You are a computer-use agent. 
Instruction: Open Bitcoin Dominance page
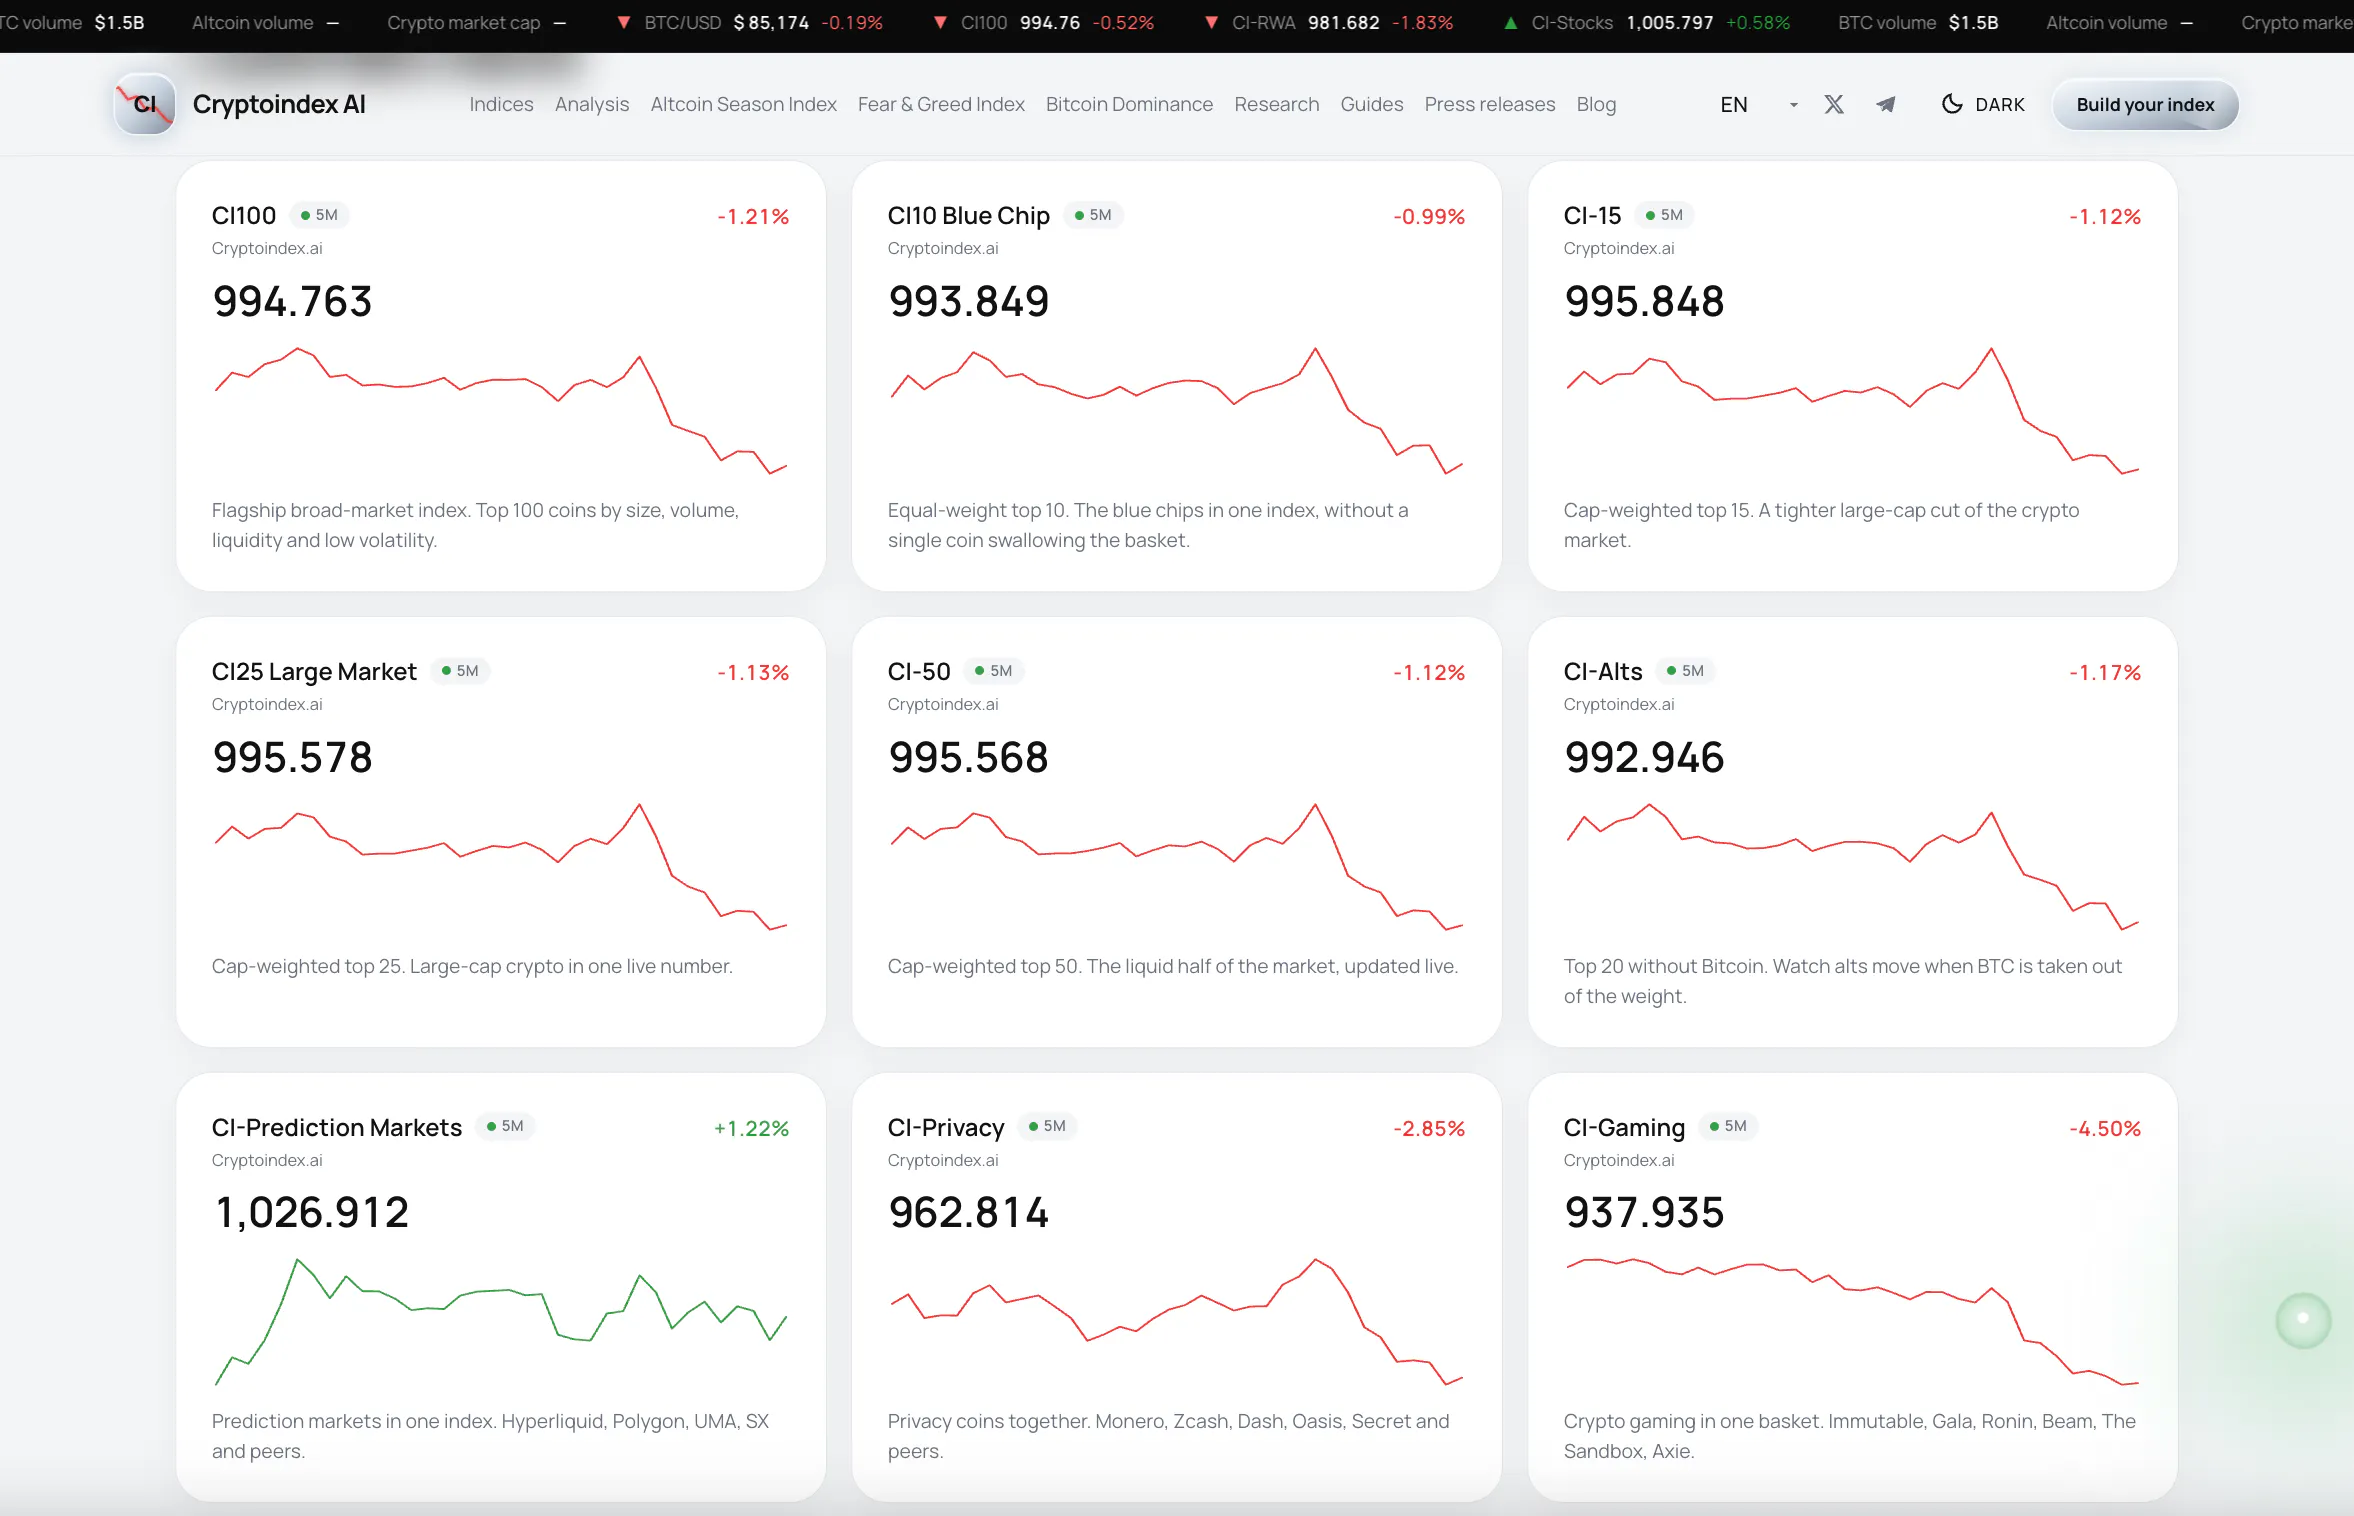pos(1129,104)
